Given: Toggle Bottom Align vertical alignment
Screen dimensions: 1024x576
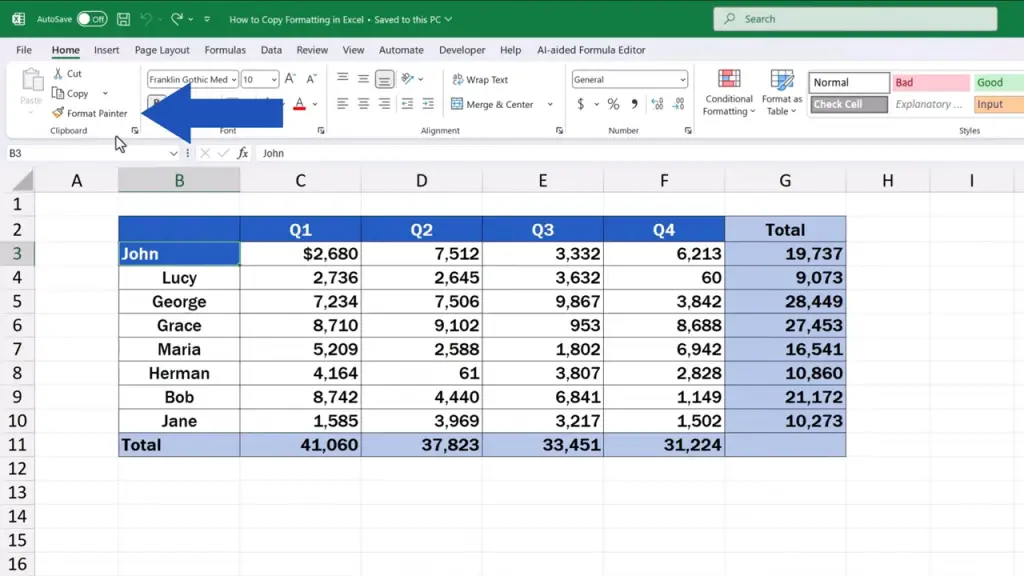Looking at the screenshot, I should (385, 79).
